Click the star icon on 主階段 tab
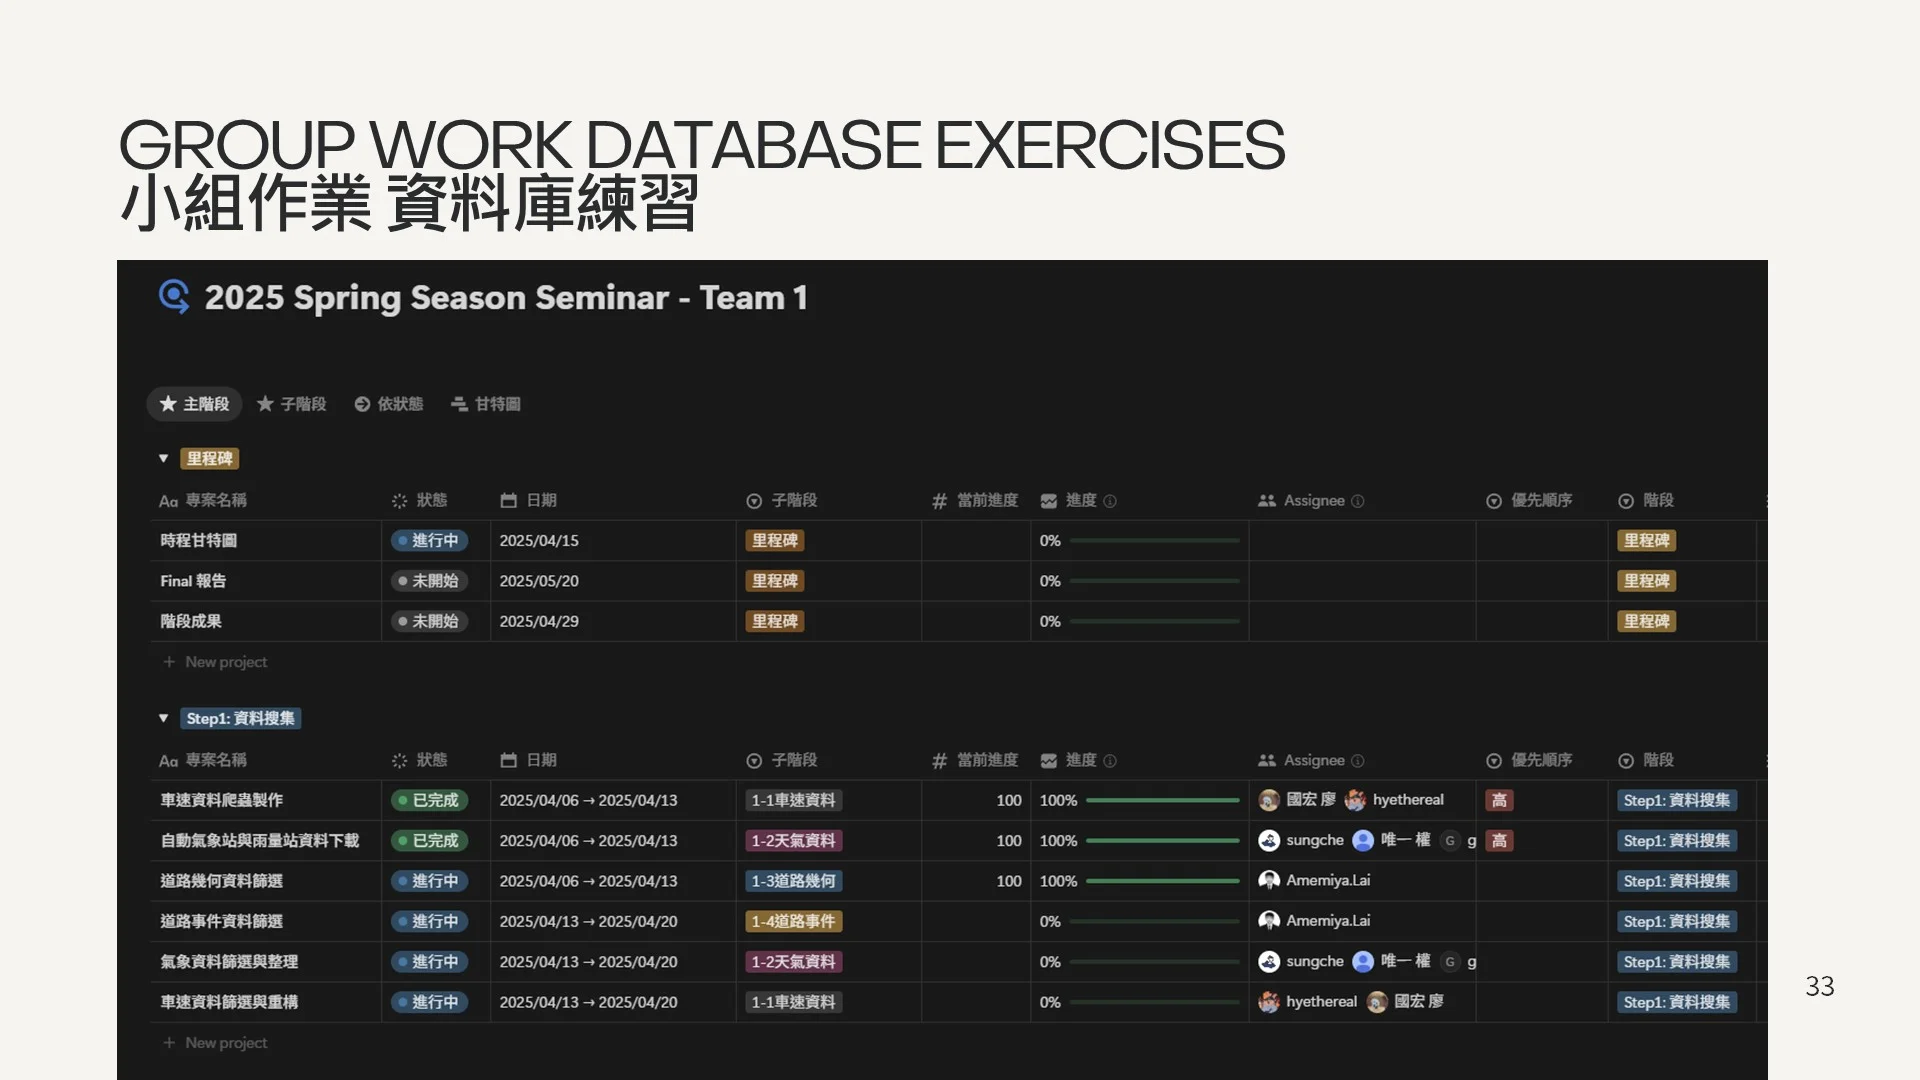Viewport: 1920px width, 1080px height. tap(168, 404)
